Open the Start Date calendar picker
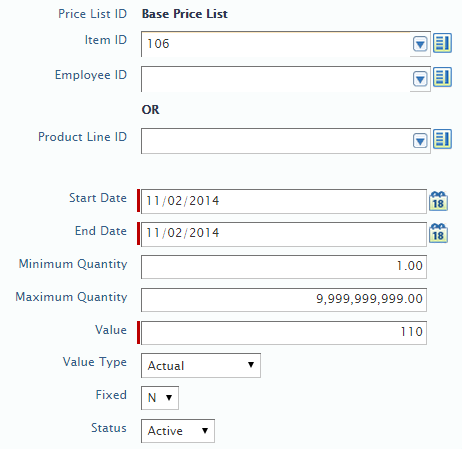 [438, 201]
